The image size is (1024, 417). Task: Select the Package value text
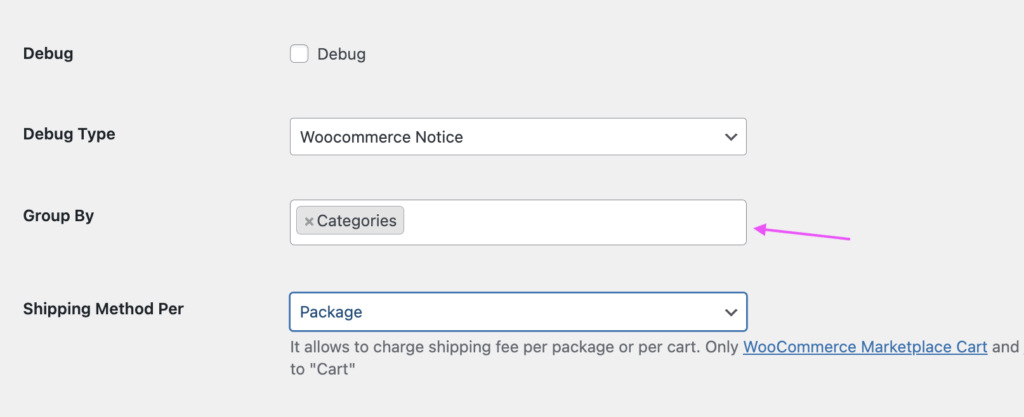[x=331, y=312]
